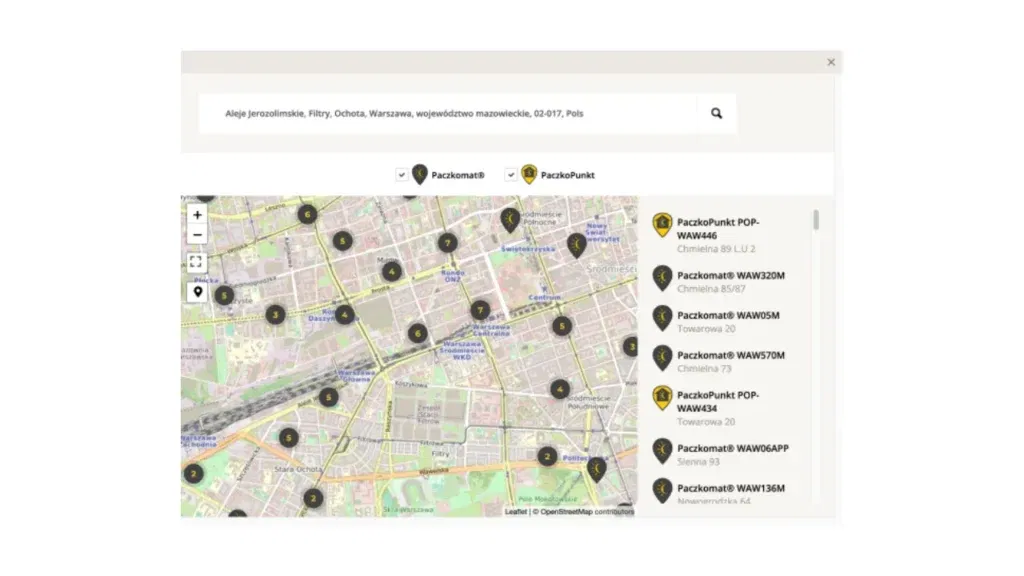Image resolution: width=1024 pixels, height=576 pixels.
Task: Open the Leaflet attribution link
Action: [x=516, y=511]
